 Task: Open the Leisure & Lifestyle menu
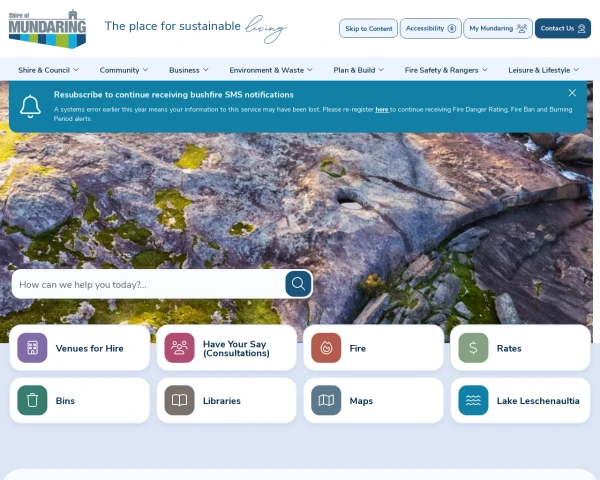pos(543,70)
